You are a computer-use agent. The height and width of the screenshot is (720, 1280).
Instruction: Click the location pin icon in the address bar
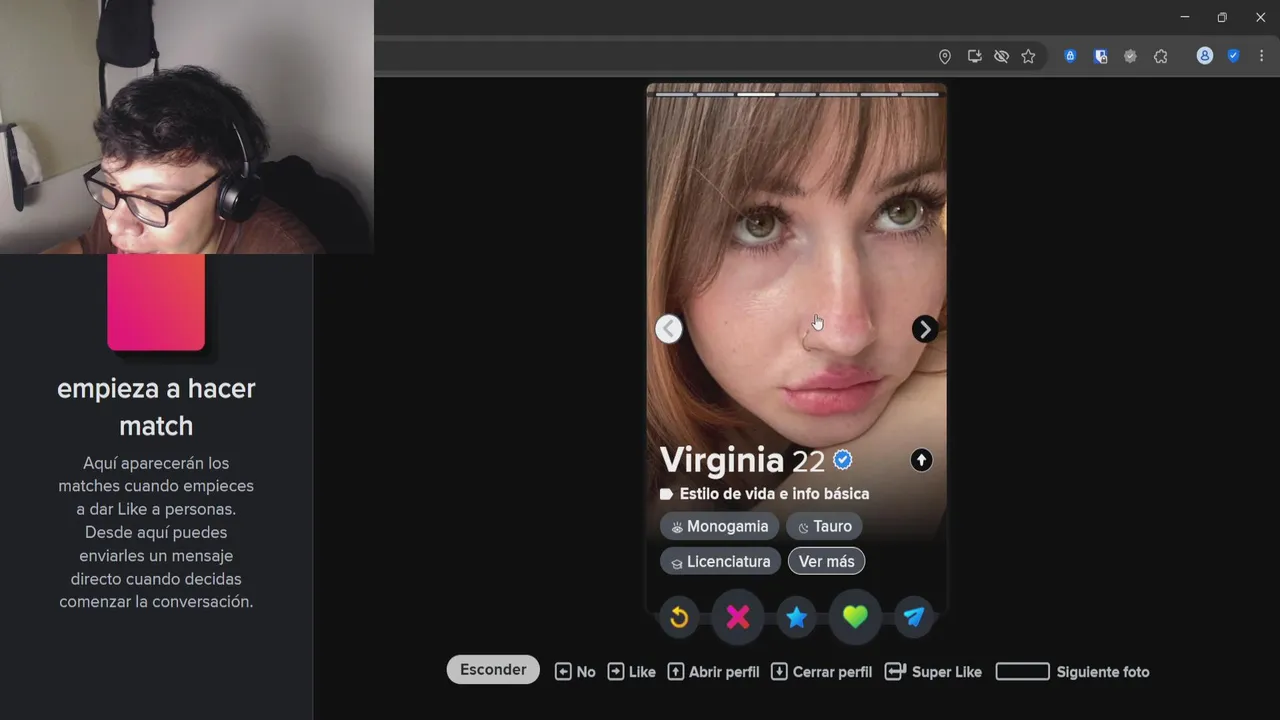coord(945,56)
